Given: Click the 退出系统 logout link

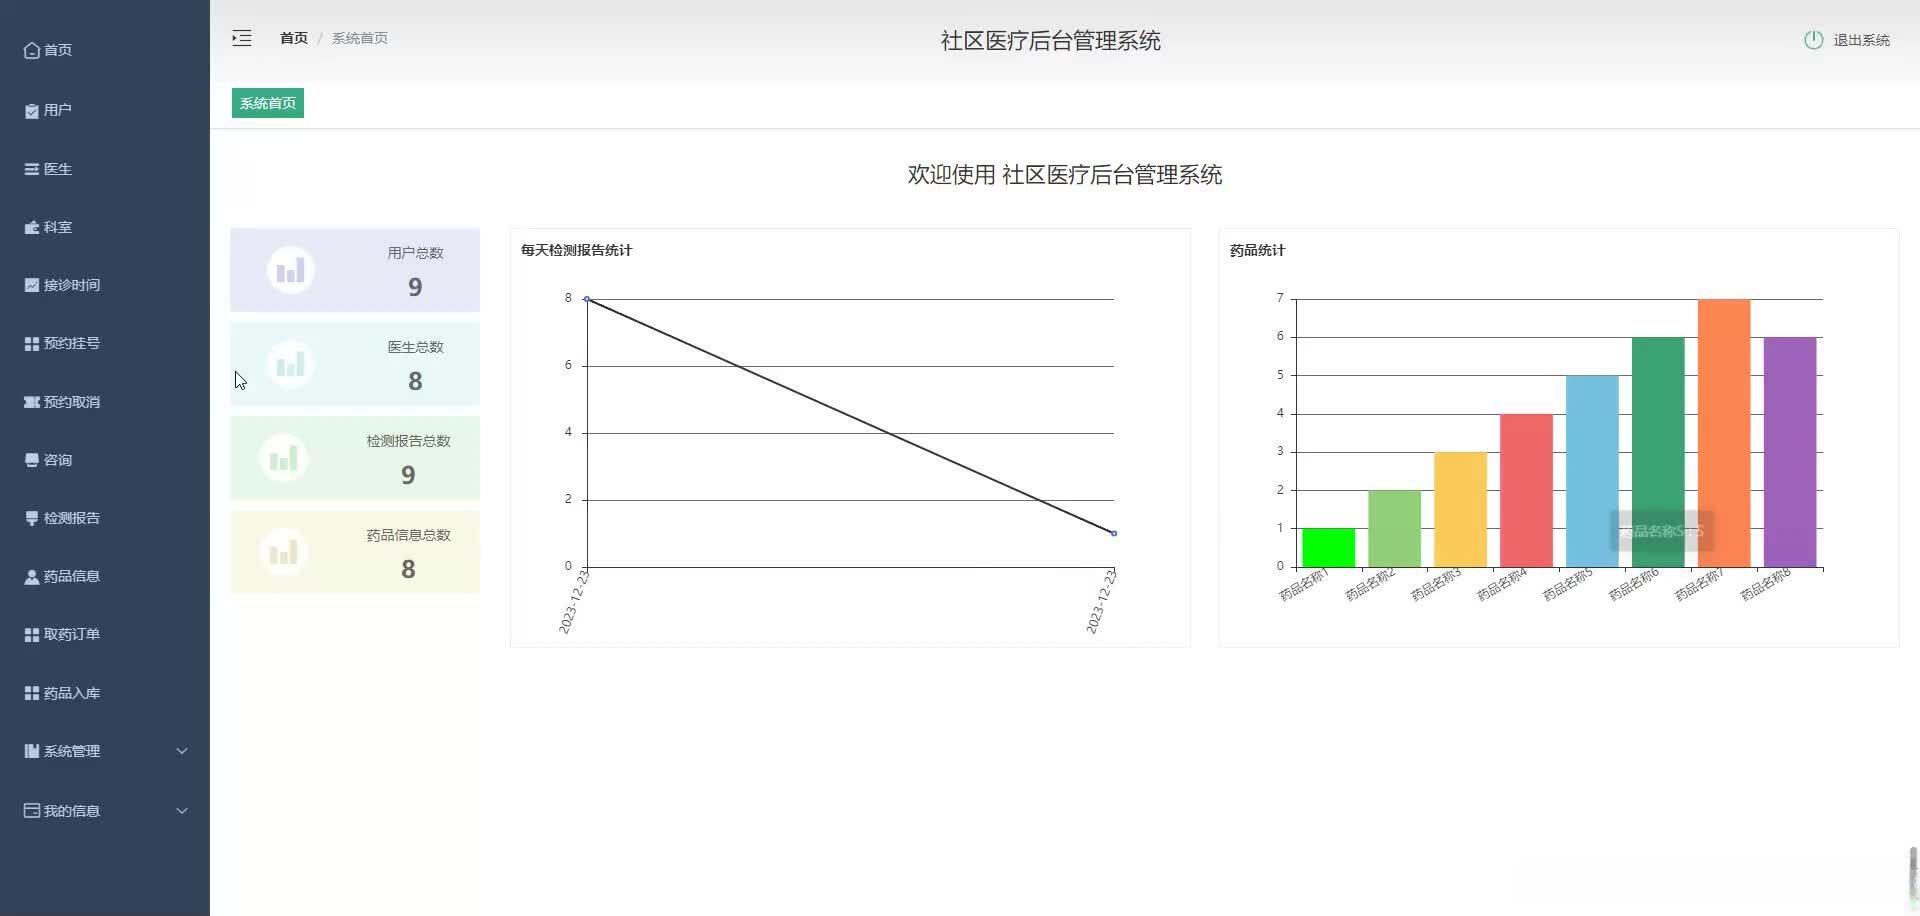Looking at the screenshot, I should point(1861,40).
